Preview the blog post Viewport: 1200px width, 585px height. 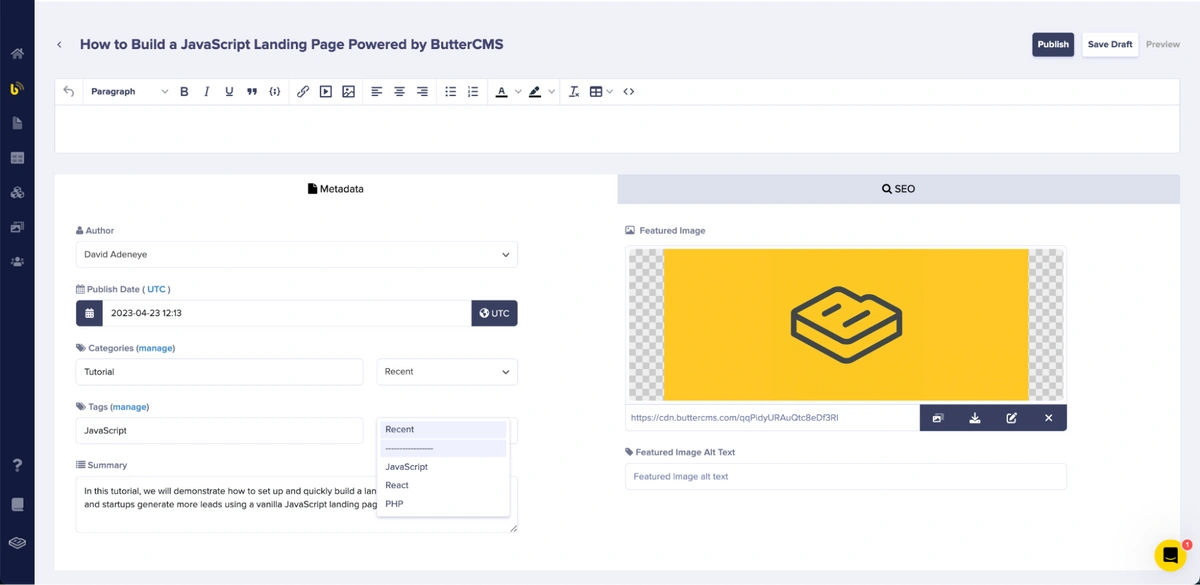[x=1163, y=44]
